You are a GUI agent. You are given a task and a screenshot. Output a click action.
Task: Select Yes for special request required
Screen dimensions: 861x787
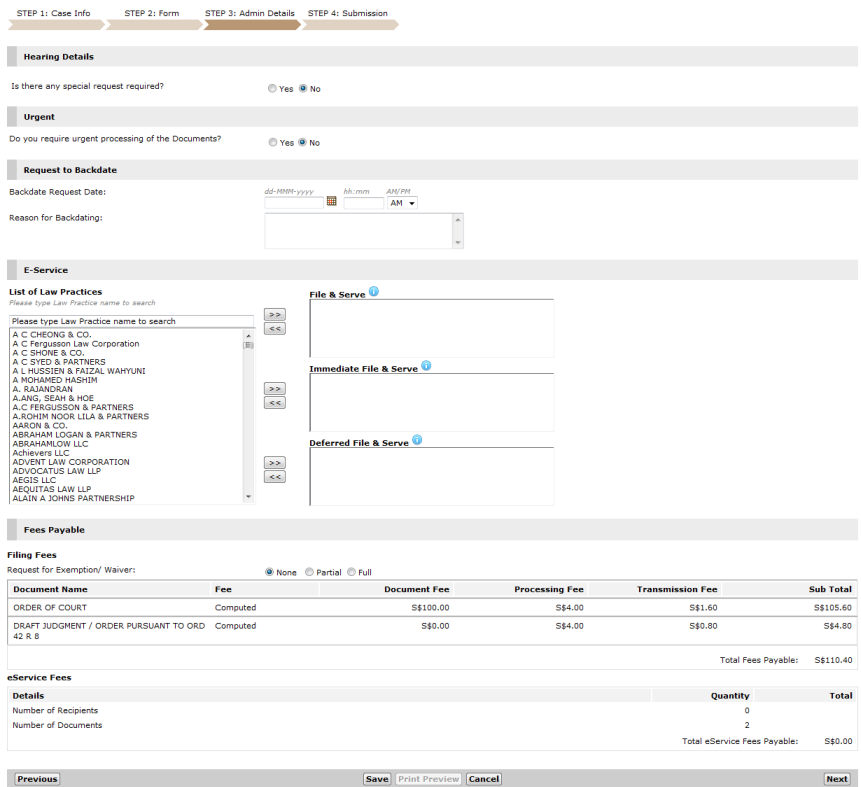point(273,89)
